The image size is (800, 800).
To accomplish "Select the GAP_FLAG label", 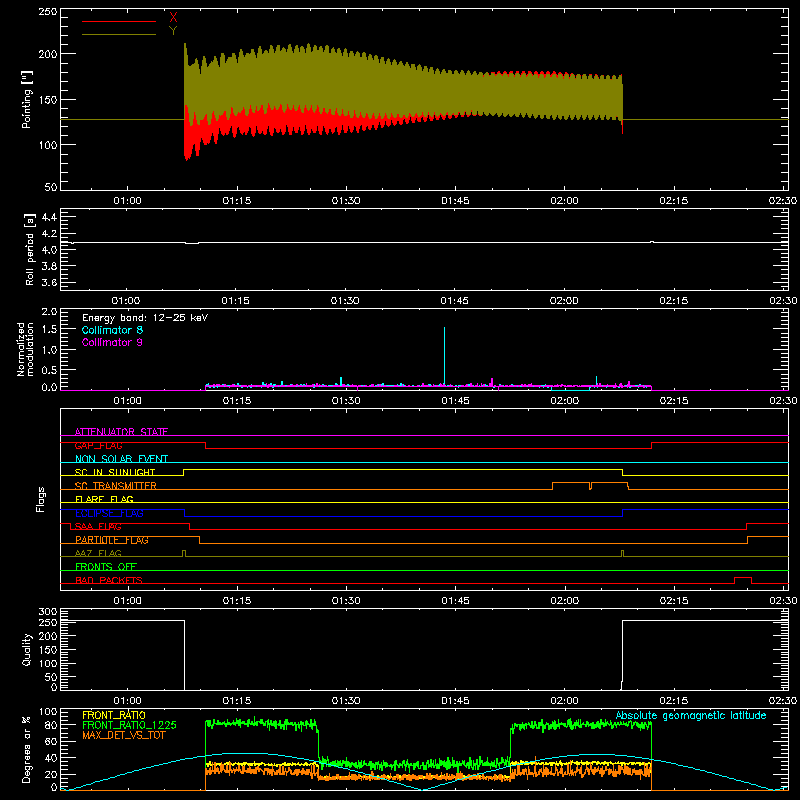I will (98, 445).
